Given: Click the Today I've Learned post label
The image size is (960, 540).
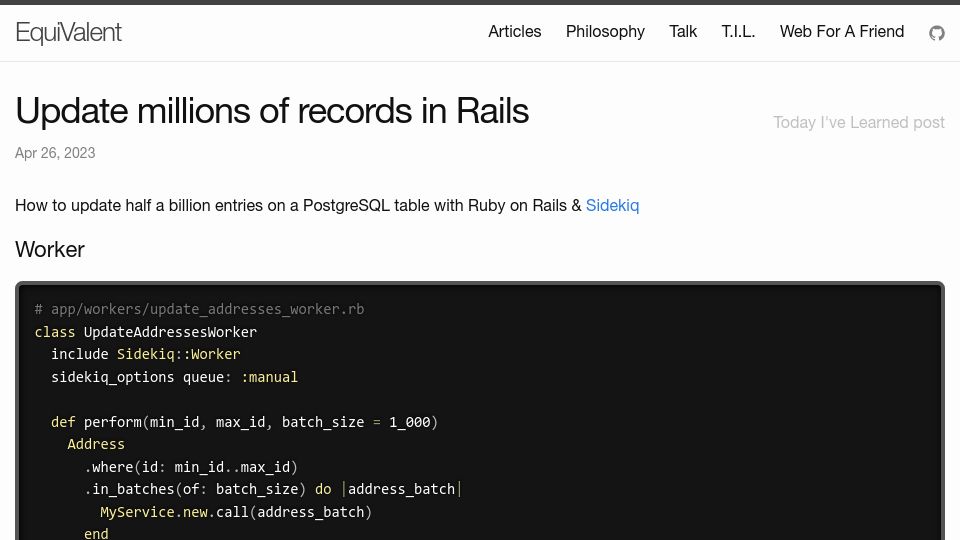Looking at the screenshot, I should pyautogui.click(x=858, y=122).
